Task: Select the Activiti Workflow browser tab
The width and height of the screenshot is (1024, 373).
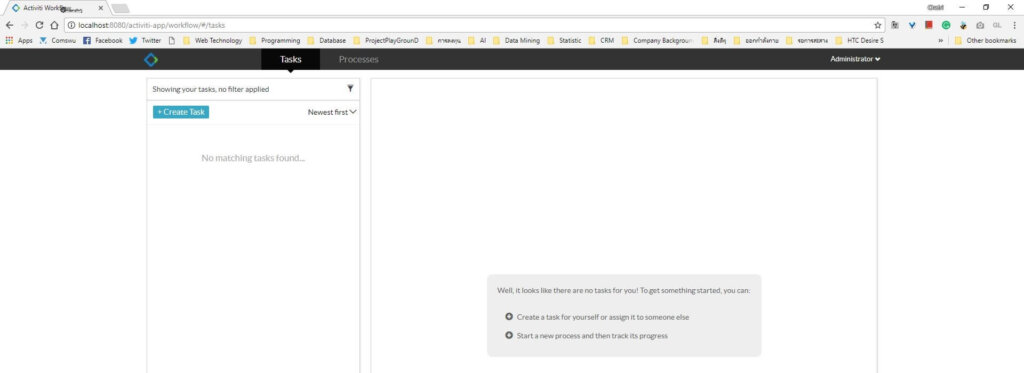Action: pos(55,8)
